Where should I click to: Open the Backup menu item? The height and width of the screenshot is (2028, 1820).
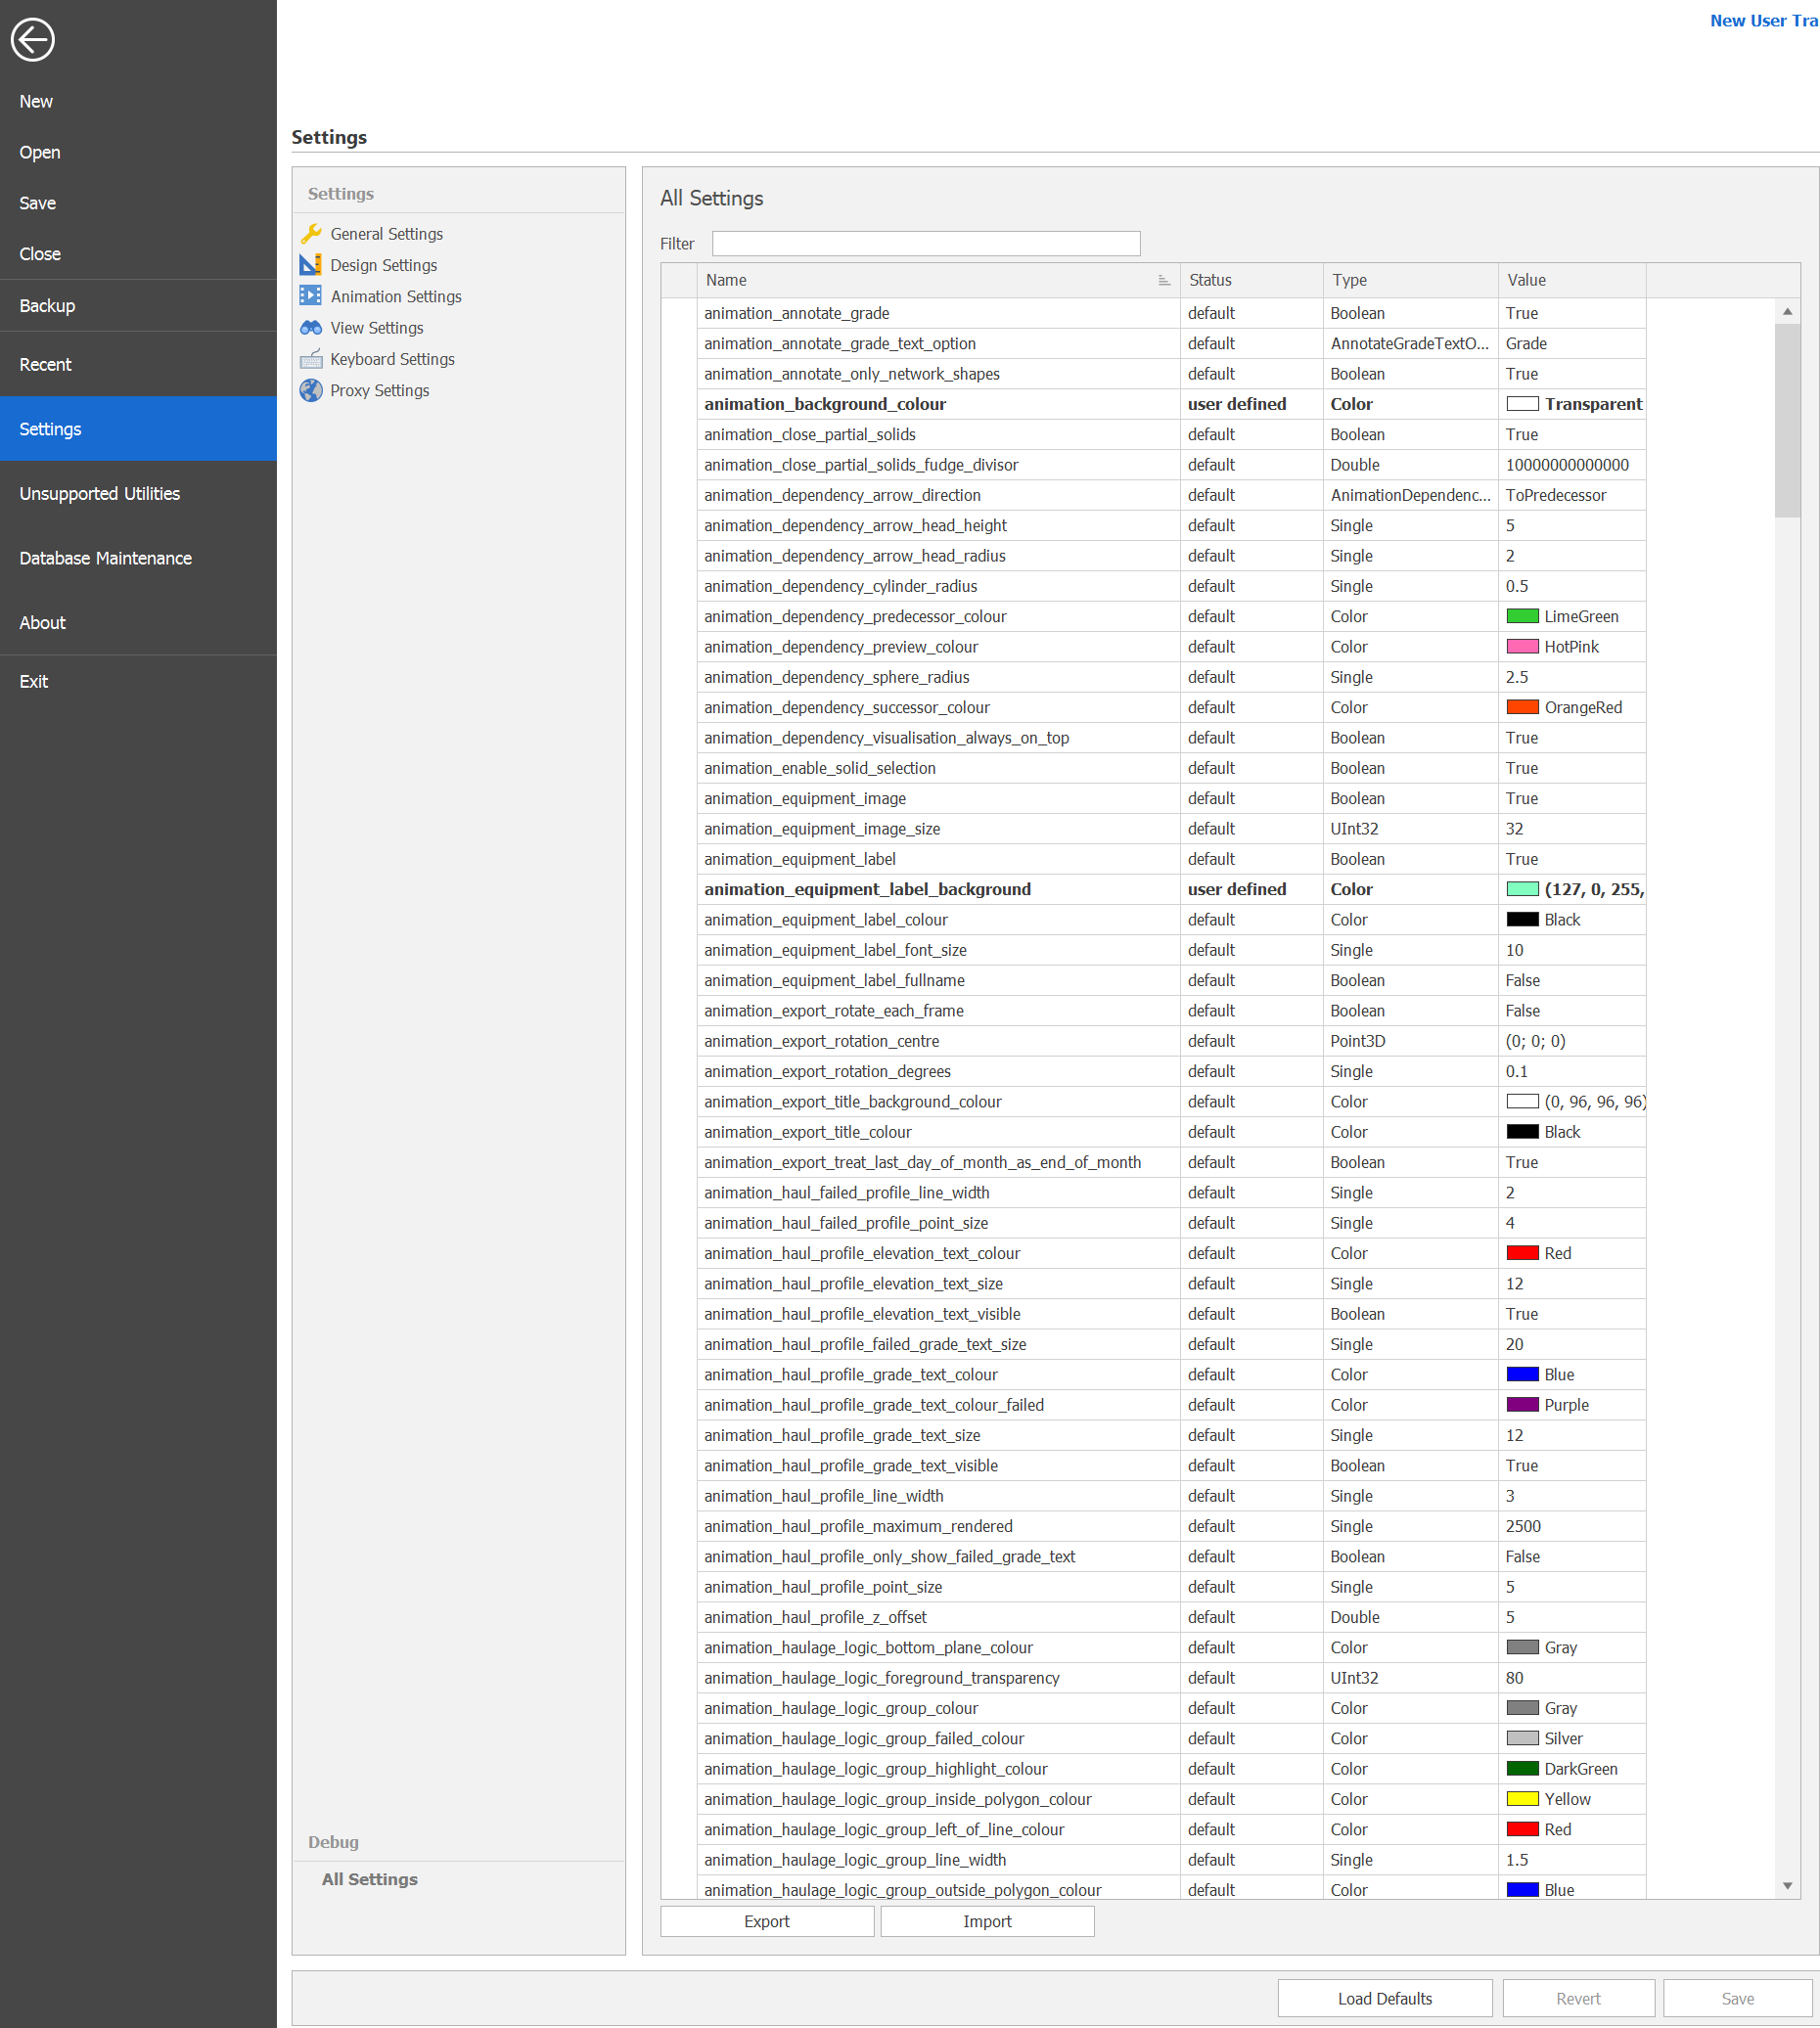pos(47,306)
